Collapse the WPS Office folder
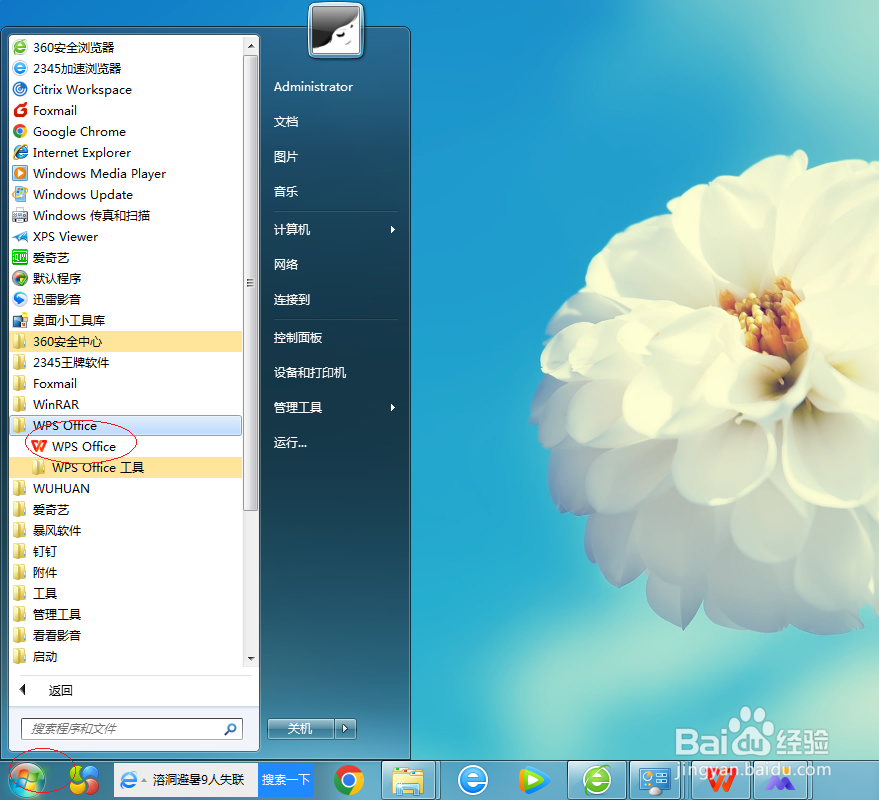 (x=126, y=426)
